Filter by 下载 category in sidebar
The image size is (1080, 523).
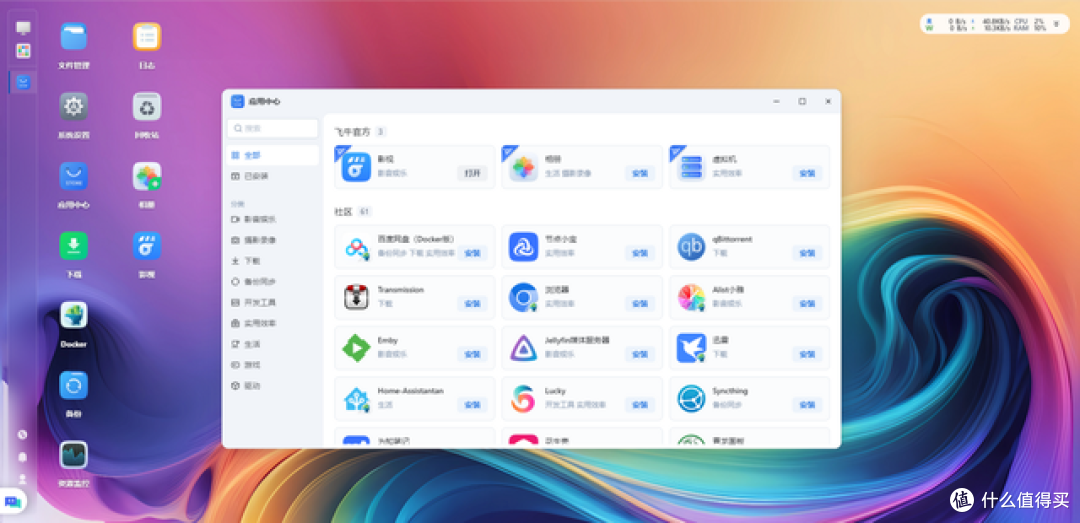(x=273, y=261)
